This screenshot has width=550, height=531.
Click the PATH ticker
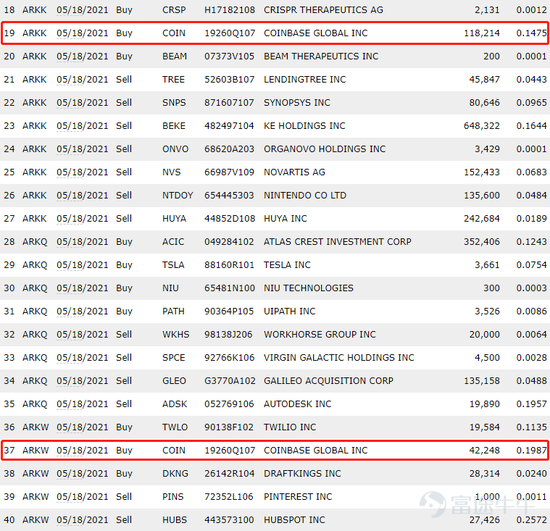pos(173,311)
